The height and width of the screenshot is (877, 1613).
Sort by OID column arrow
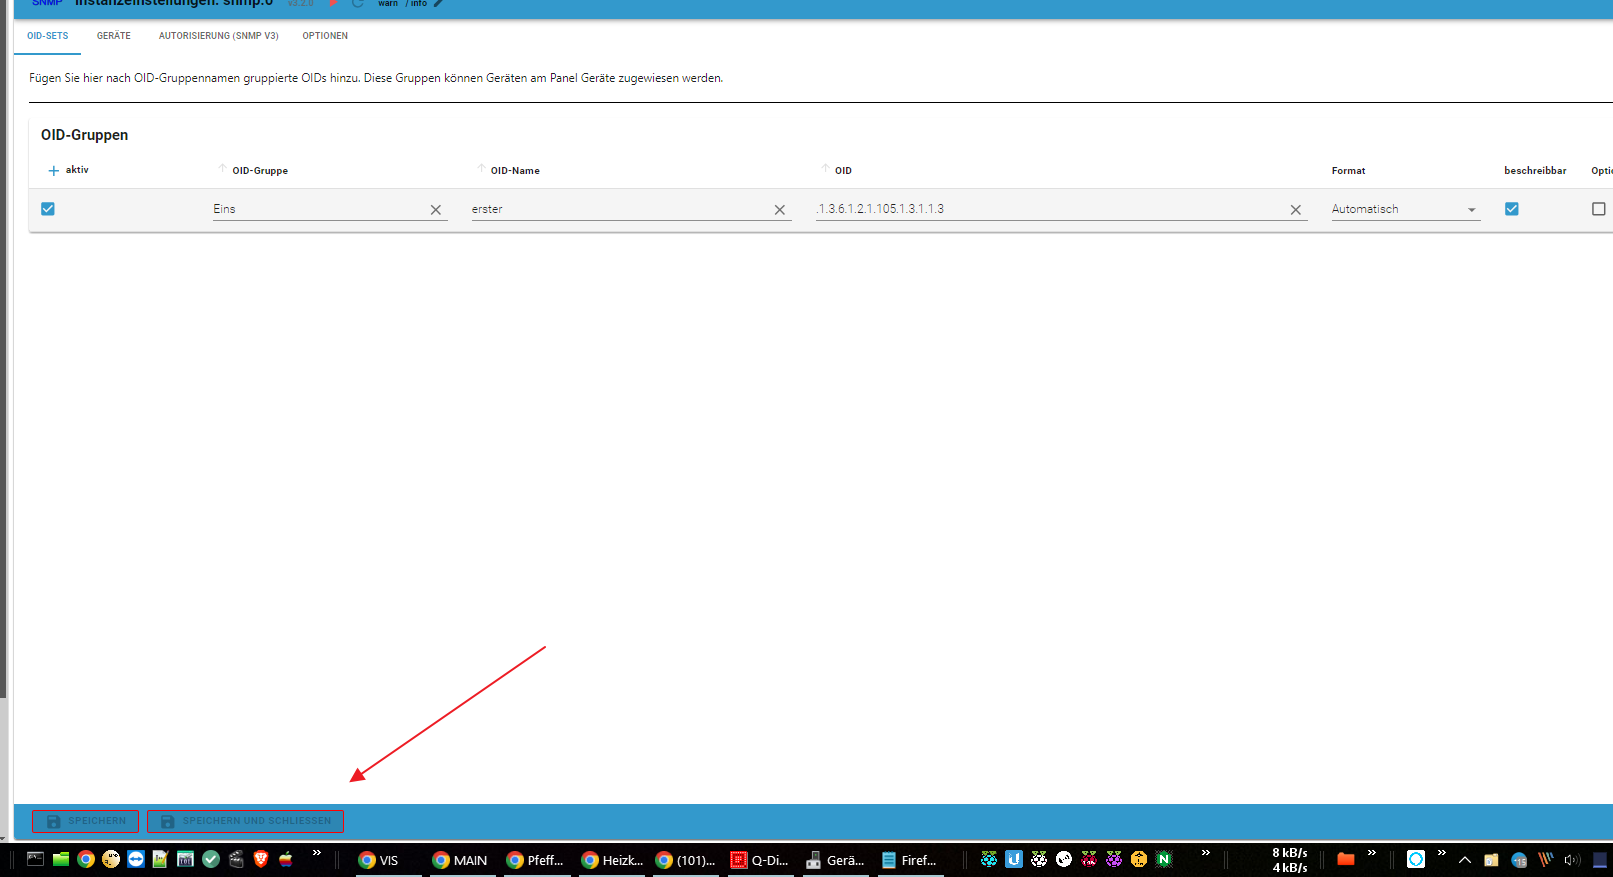pos(825,168)
